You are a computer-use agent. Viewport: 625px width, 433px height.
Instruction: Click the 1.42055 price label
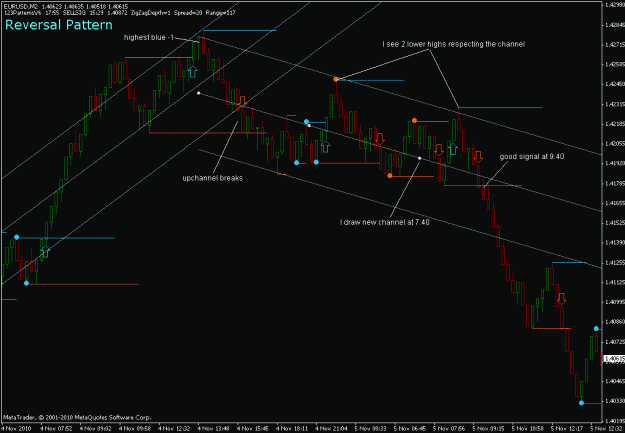(x=615, y=144)
